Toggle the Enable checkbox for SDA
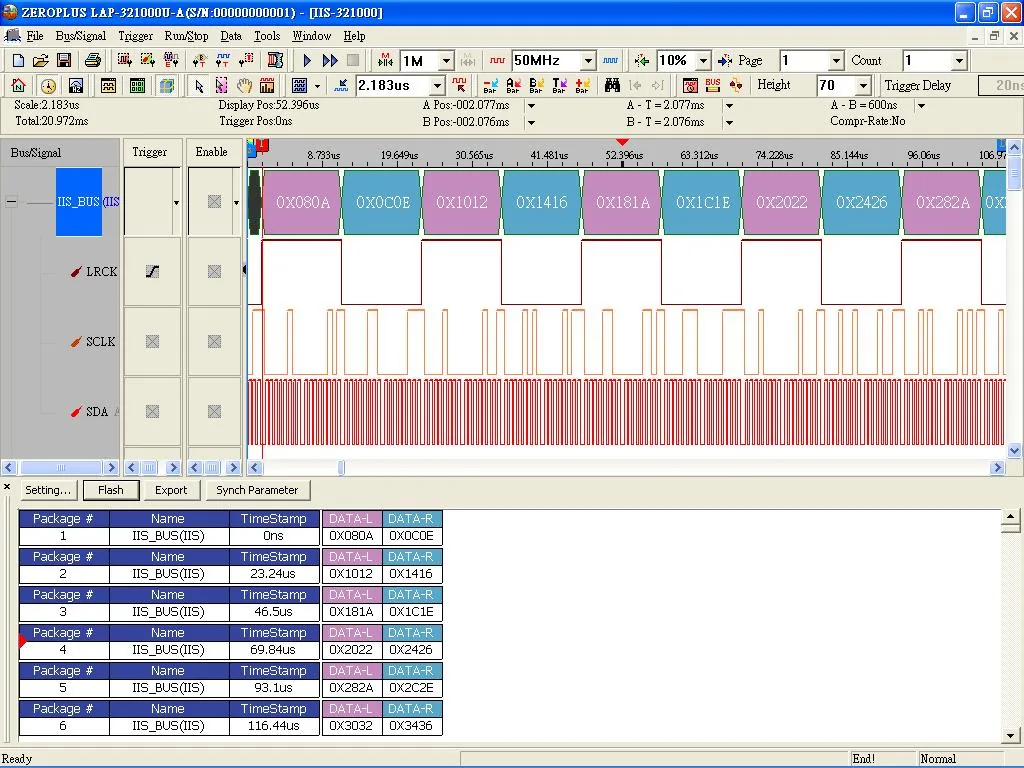This screenshot has height=768, width=1024. pos(214,411)
